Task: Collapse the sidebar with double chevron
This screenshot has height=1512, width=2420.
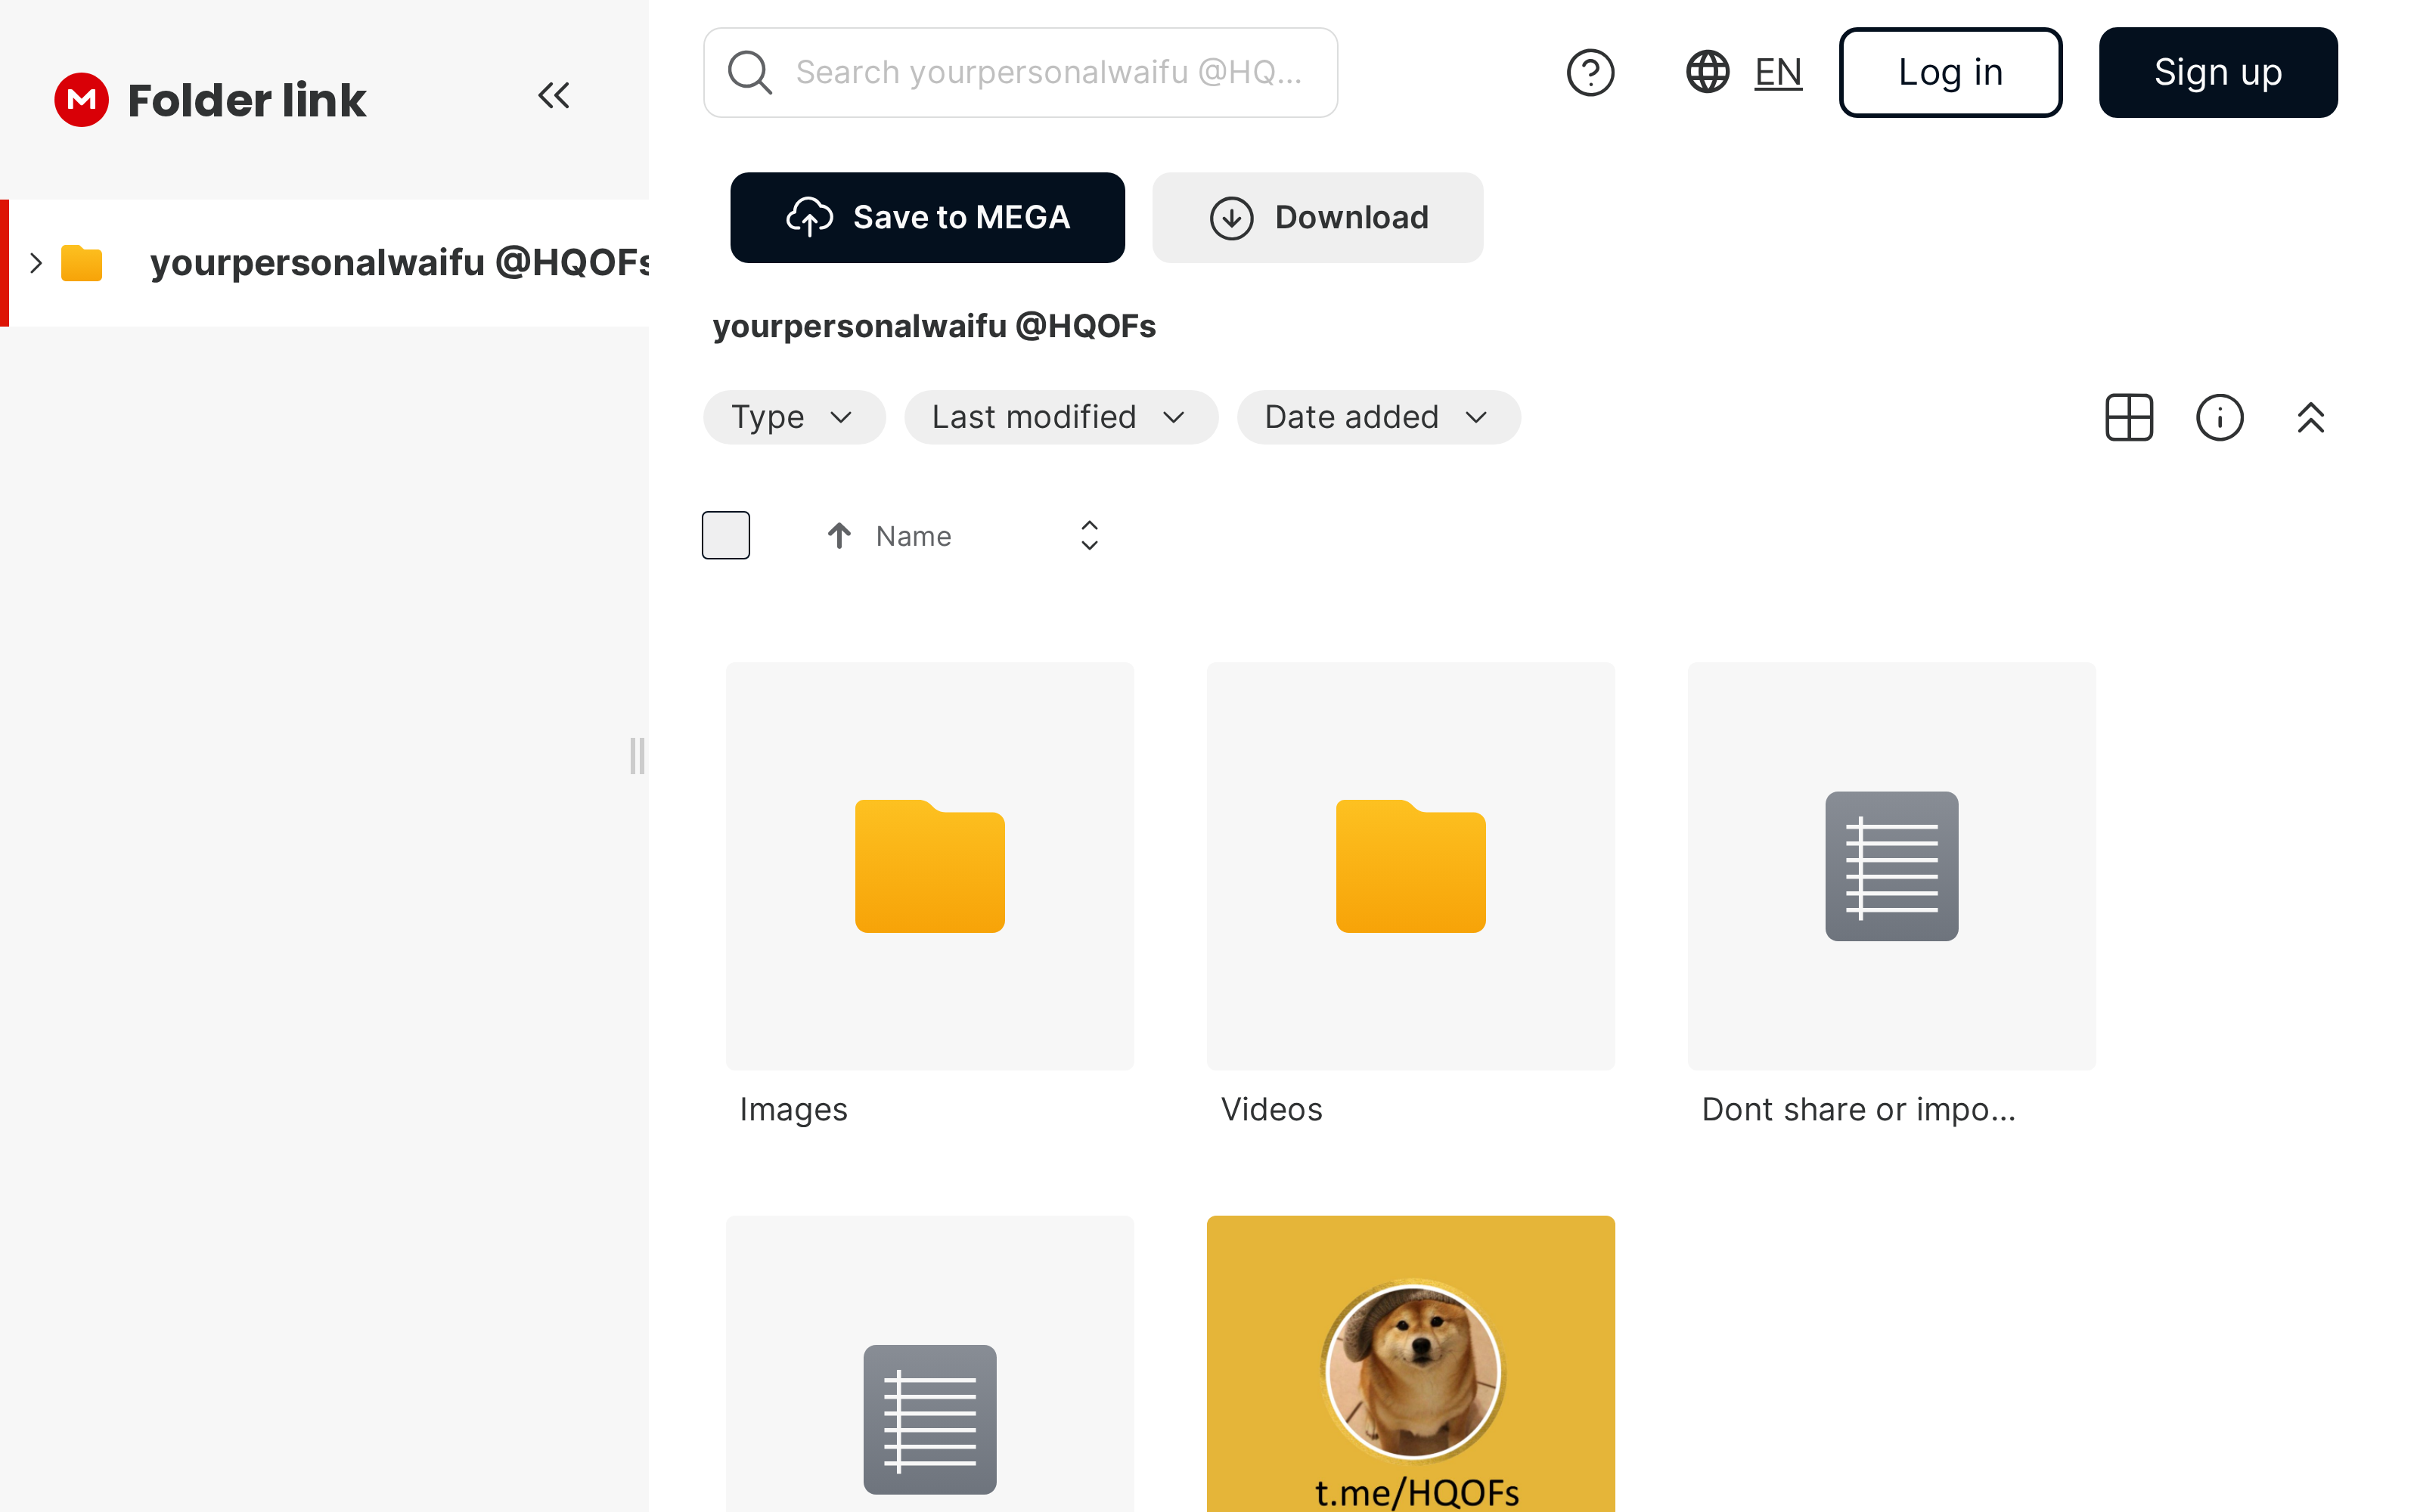Action: (553, 96)
